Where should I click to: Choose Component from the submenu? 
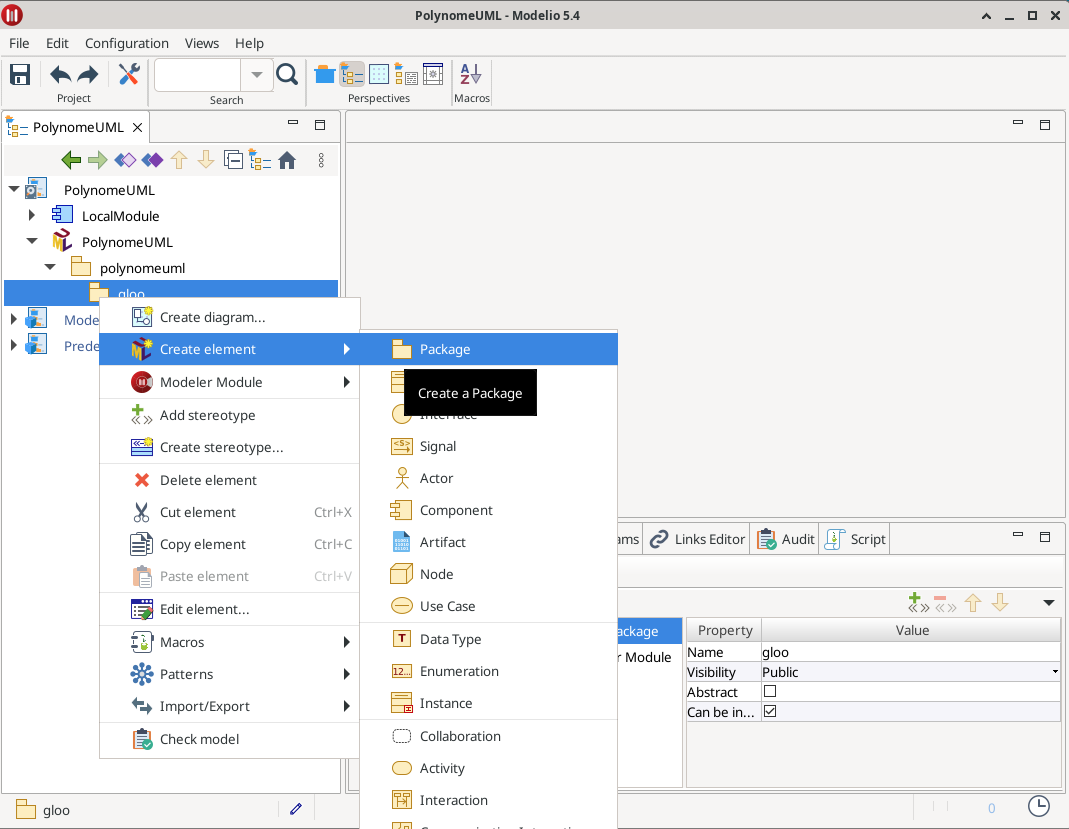488,510
